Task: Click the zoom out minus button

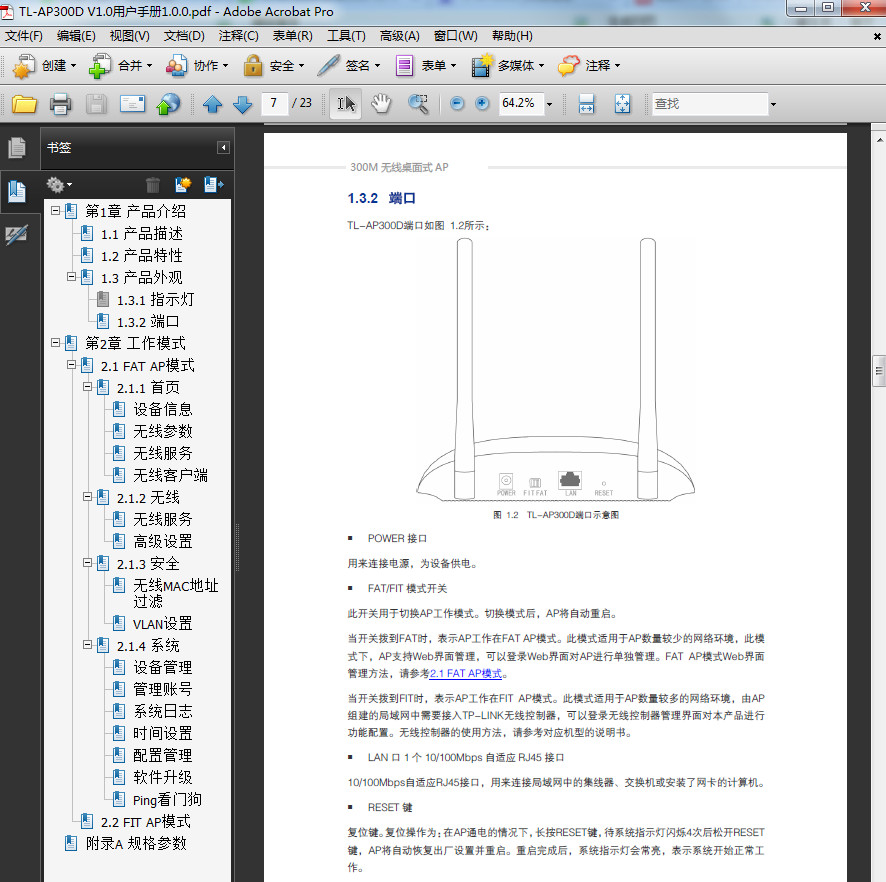Action: [457, 104]
